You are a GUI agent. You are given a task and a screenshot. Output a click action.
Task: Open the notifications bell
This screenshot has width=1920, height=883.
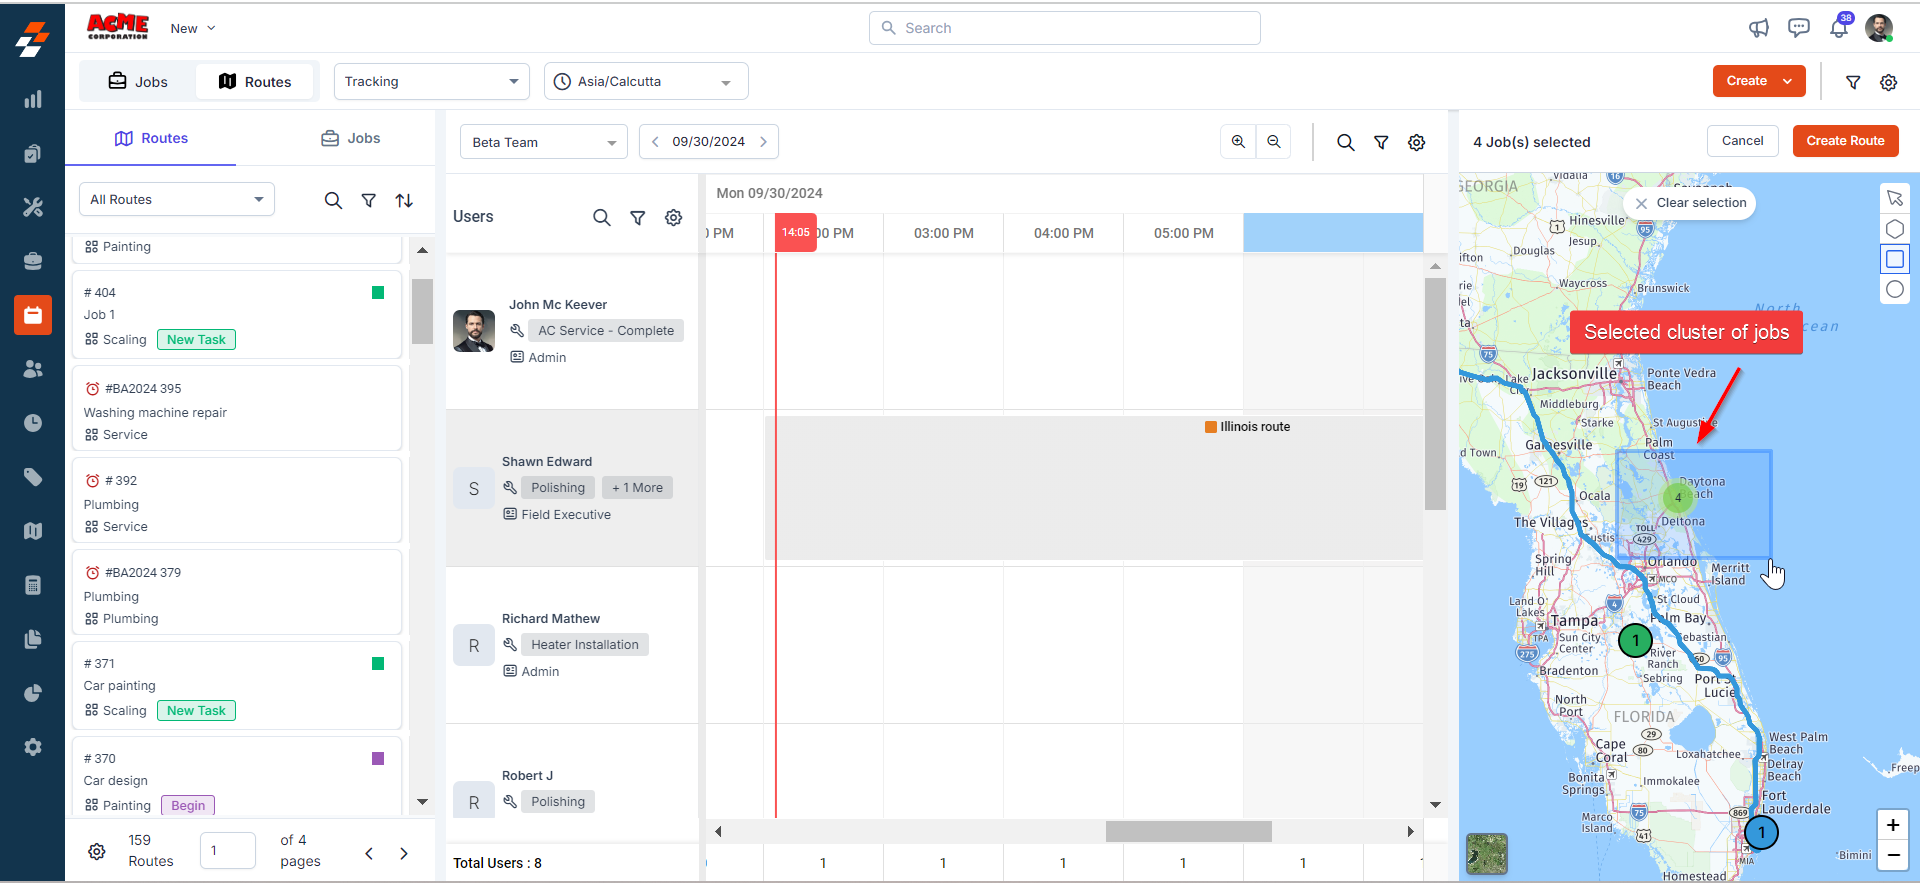[x=1839, y=28]
